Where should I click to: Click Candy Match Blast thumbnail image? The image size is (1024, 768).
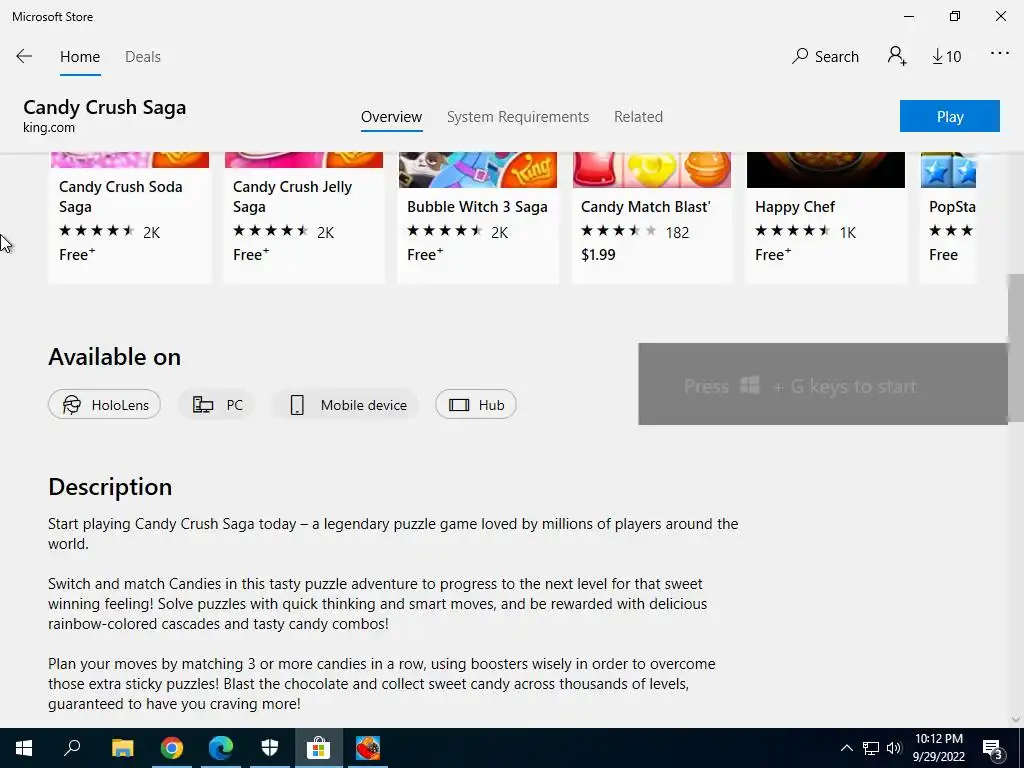[652, 170]
